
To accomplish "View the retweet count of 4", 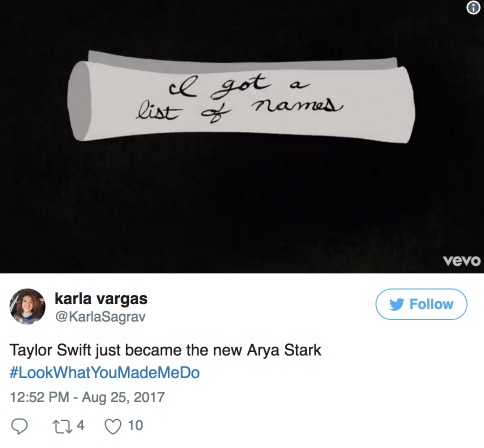I will pos(81,425).
